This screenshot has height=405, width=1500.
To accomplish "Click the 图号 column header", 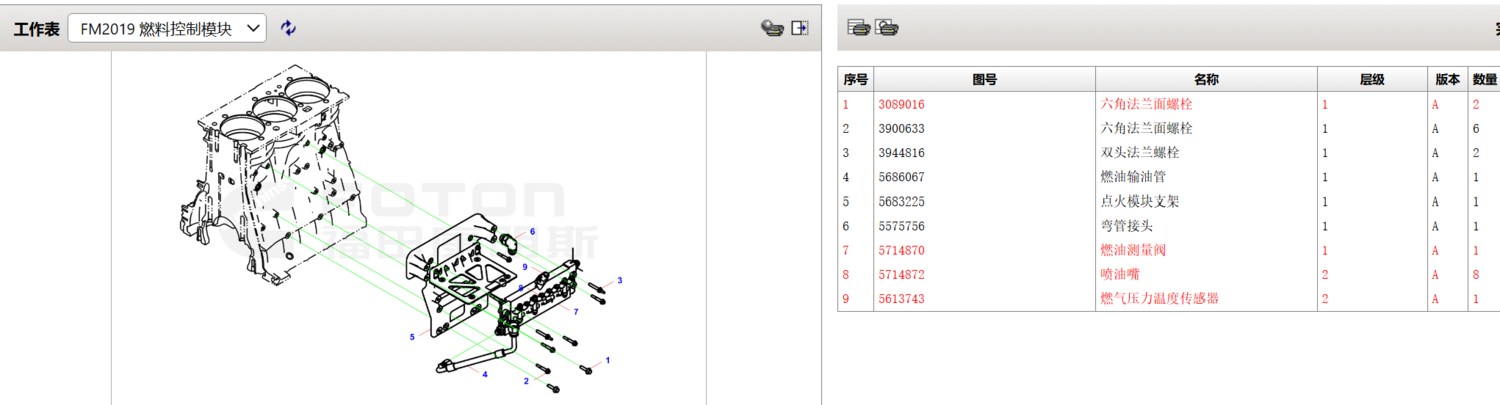I will (984, 80).
